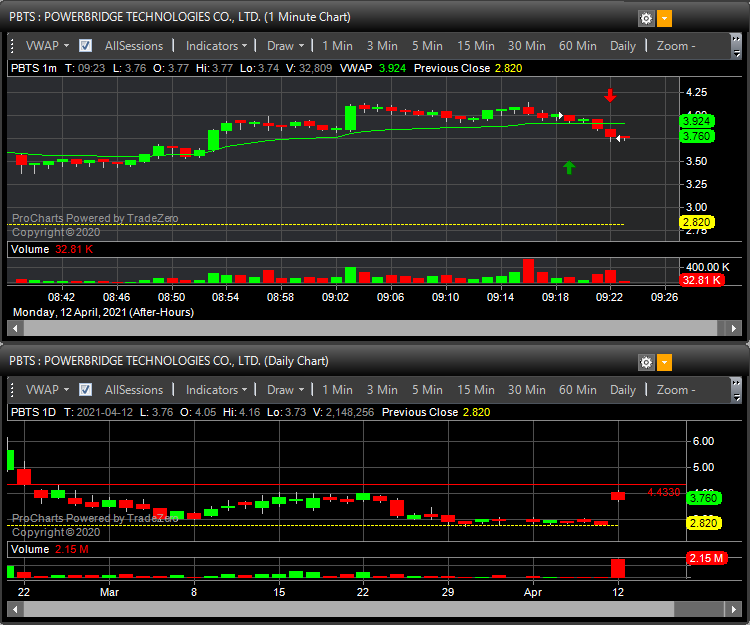Click red down arrow marker on minute chart
This screenshot has height=625, width=750.
point(610,96)
